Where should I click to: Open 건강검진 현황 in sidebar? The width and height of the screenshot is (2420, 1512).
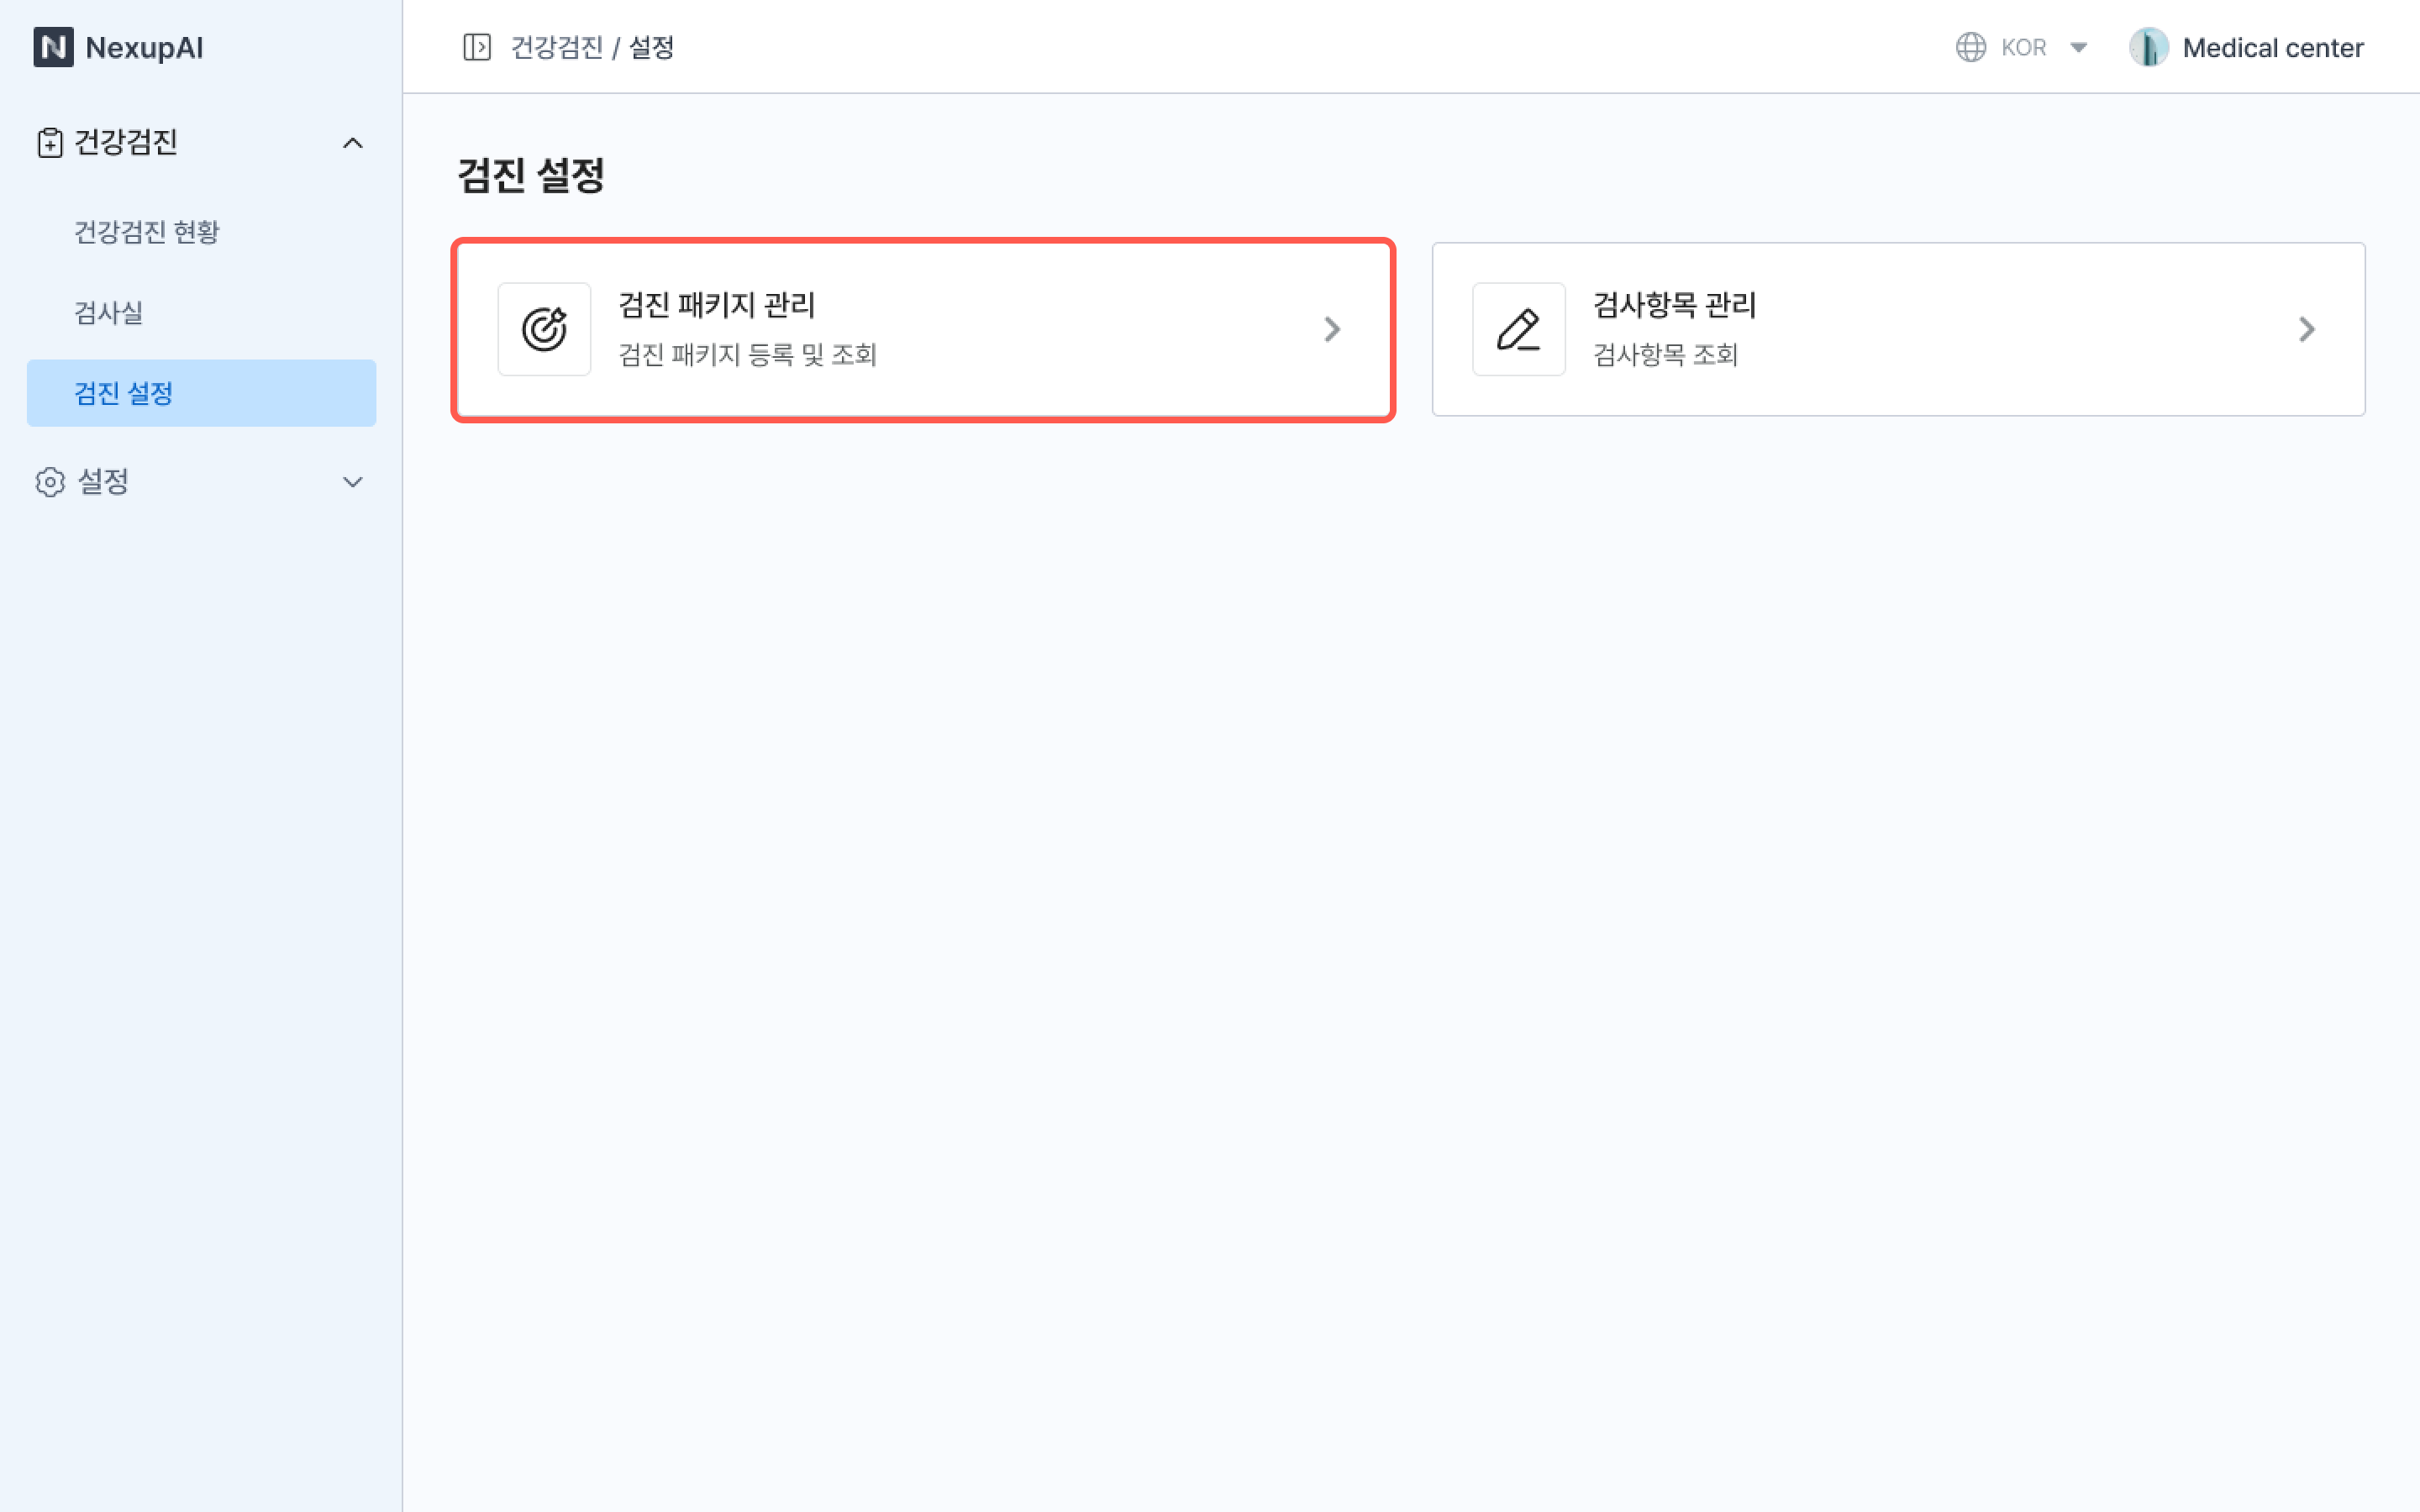pyautogui.click(x=147, y=232)
